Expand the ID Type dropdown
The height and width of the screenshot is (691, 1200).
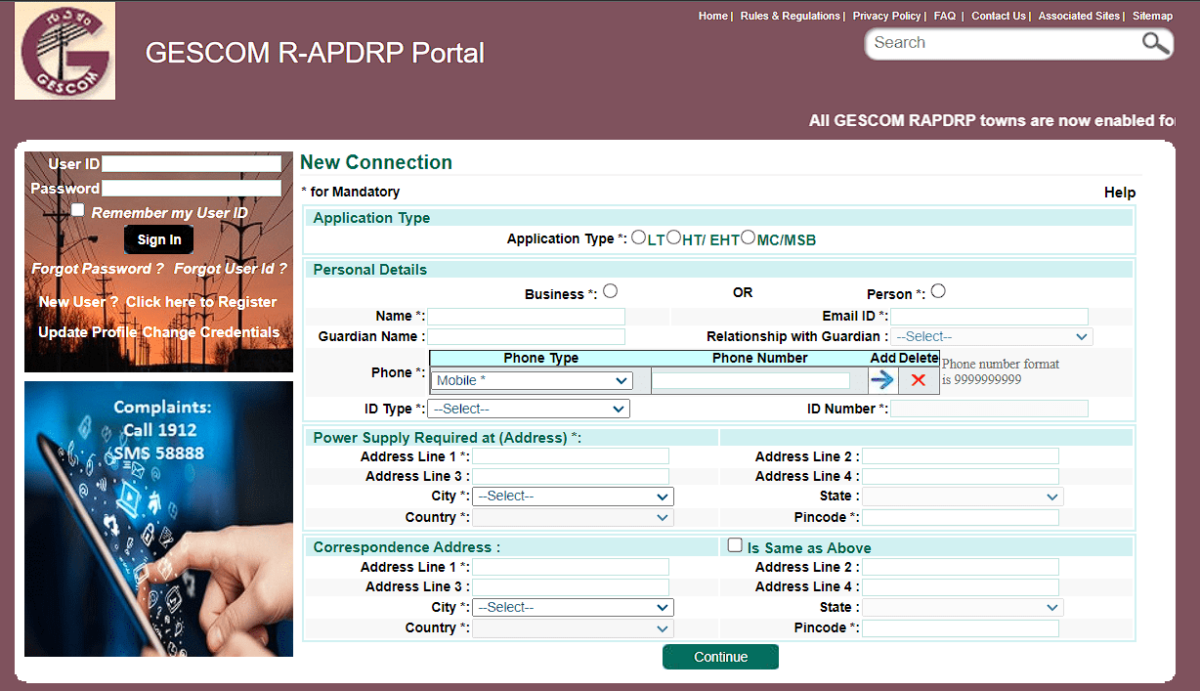pyautogui.click(x=528, y=409)
